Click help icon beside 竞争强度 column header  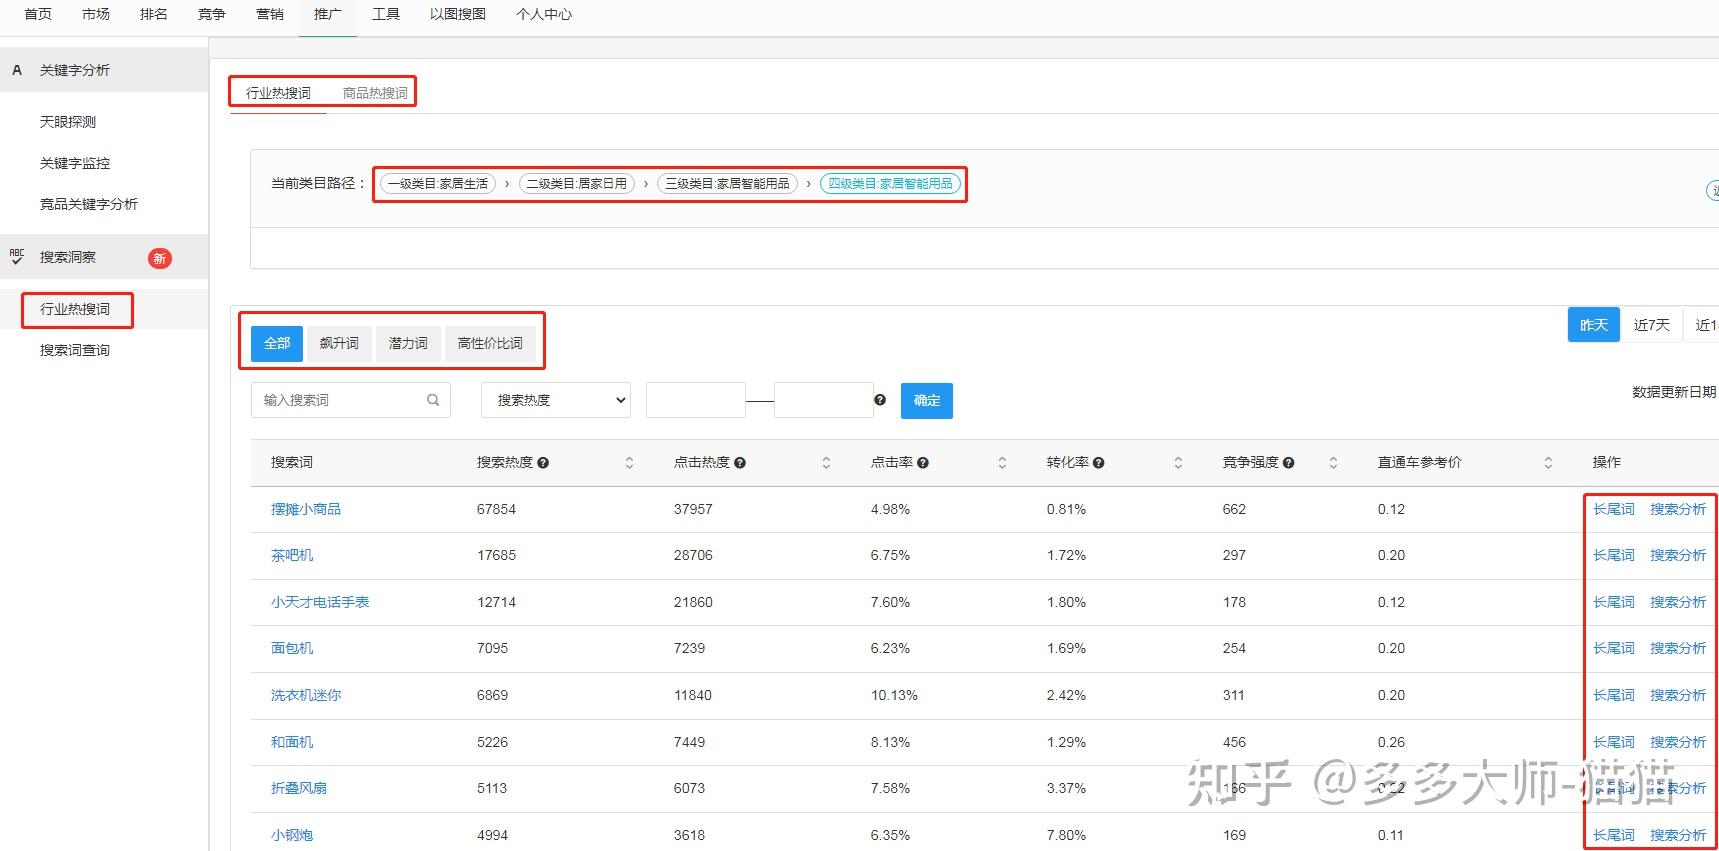pos(1289,463)
